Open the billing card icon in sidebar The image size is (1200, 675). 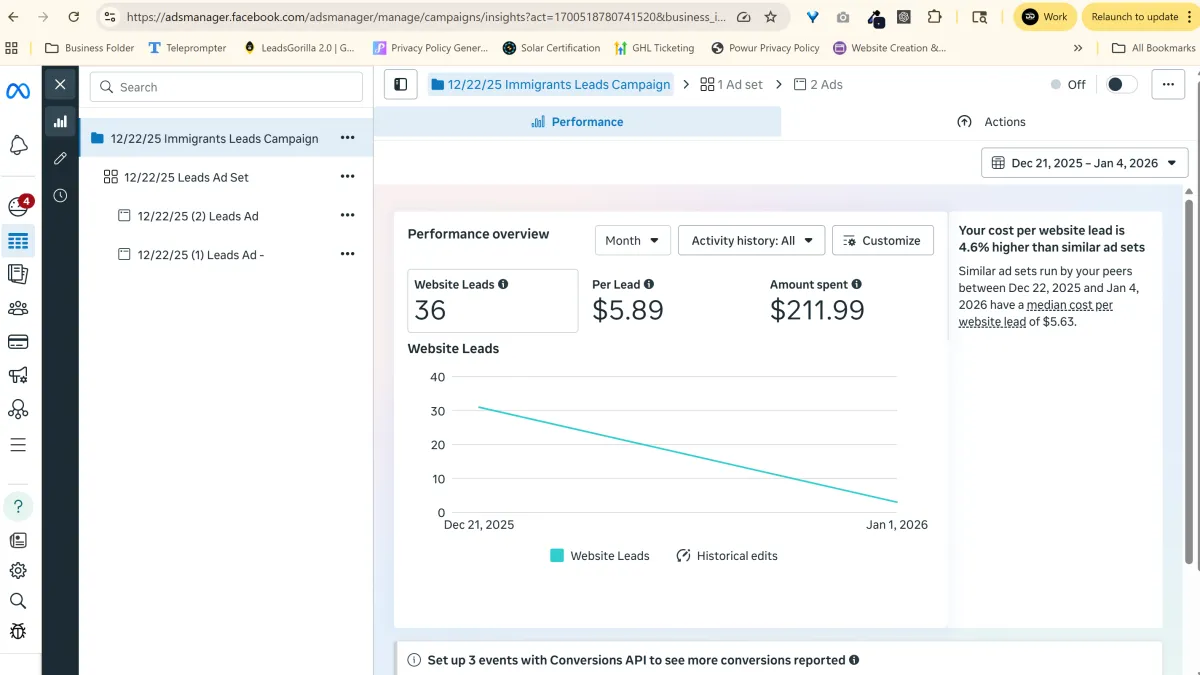(18, 342)
